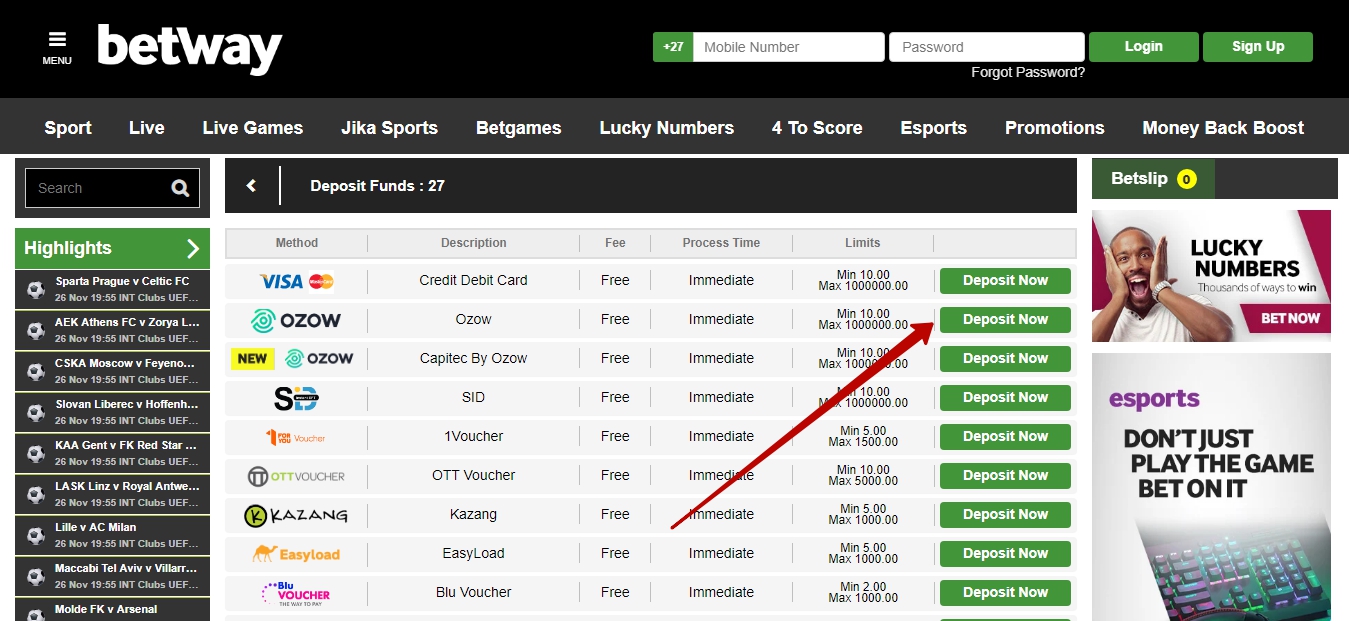Click the Visa Mastercard logo
1349x621 pixels.
click(x=296, y=281)
